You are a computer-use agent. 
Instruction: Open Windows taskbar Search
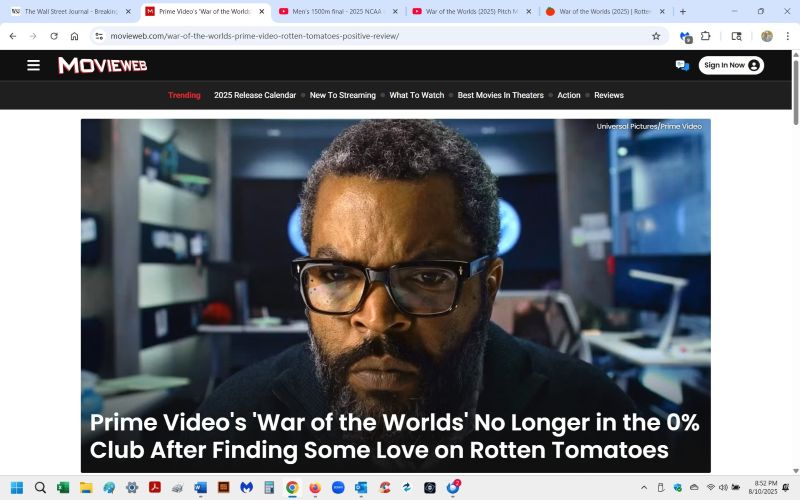pyautogui.click(x=40, y=488)
